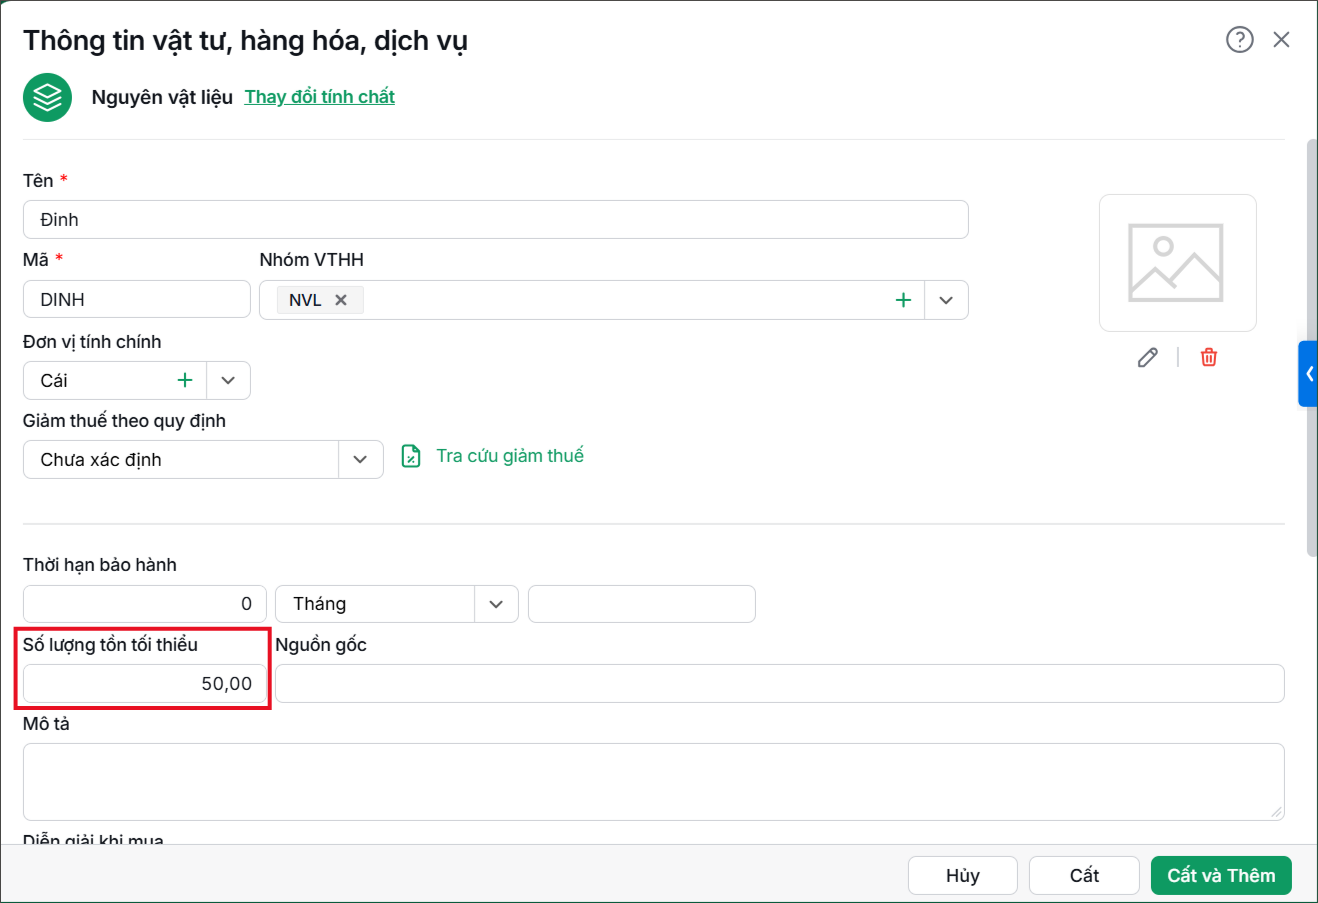
Task: Expand the Tháng warranty unit dropdown
Action: pyautogui.click(x=496, y=604)
